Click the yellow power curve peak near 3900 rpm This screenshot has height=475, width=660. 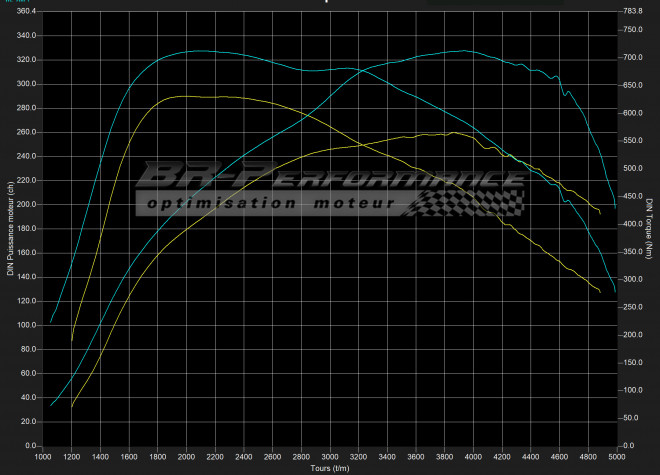click(x=452, y=132)
